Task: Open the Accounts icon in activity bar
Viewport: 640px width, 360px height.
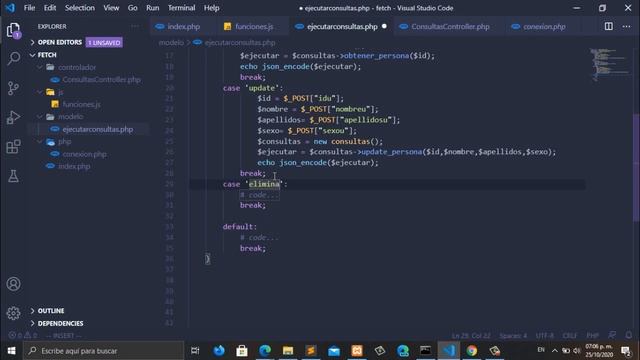Action: click(x=13, y=284)
